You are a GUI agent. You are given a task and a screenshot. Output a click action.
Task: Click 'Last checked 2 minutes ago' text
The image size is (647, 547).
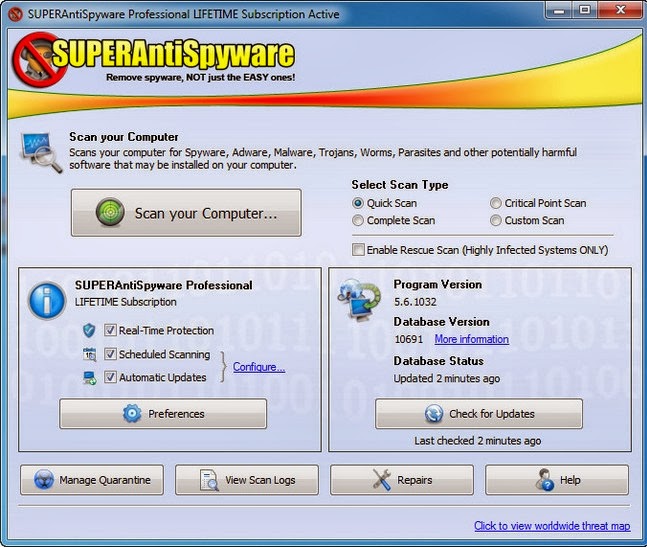(477, 441)
